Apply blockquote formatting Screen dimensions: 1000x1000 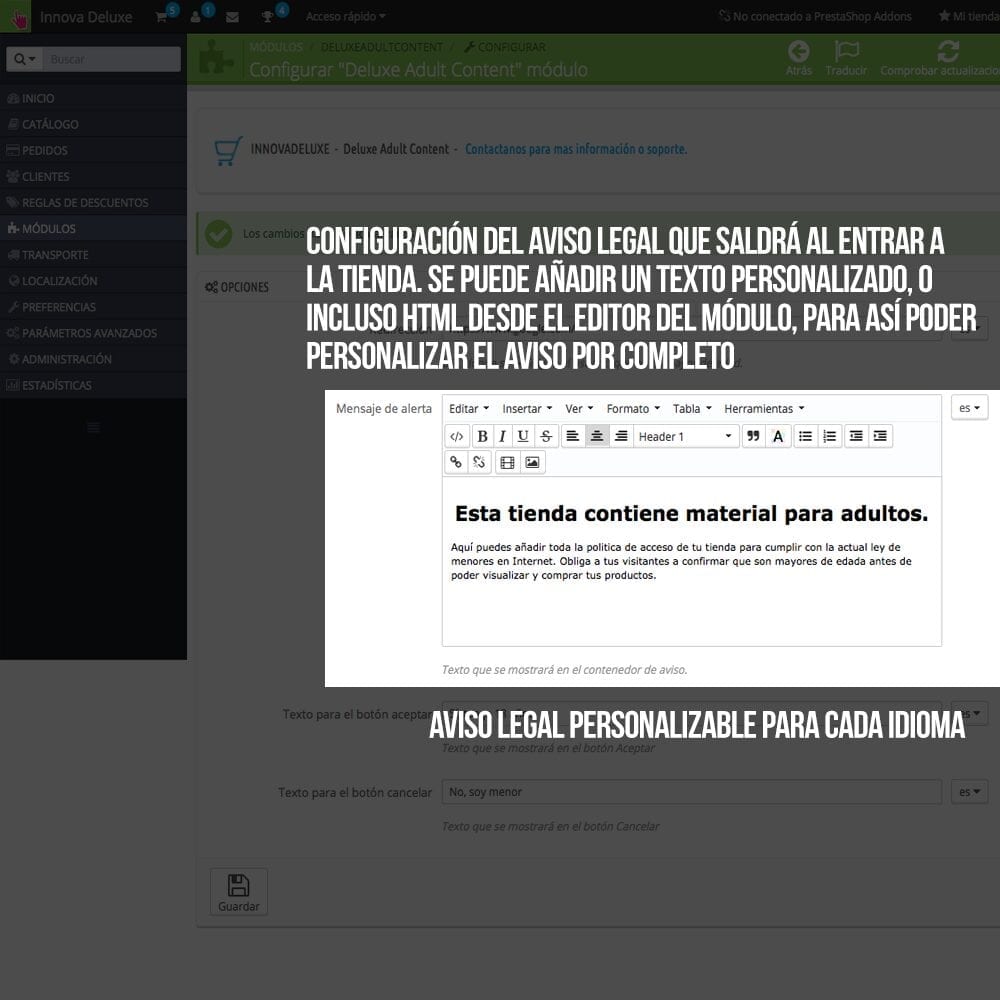(x=753, y=436)
